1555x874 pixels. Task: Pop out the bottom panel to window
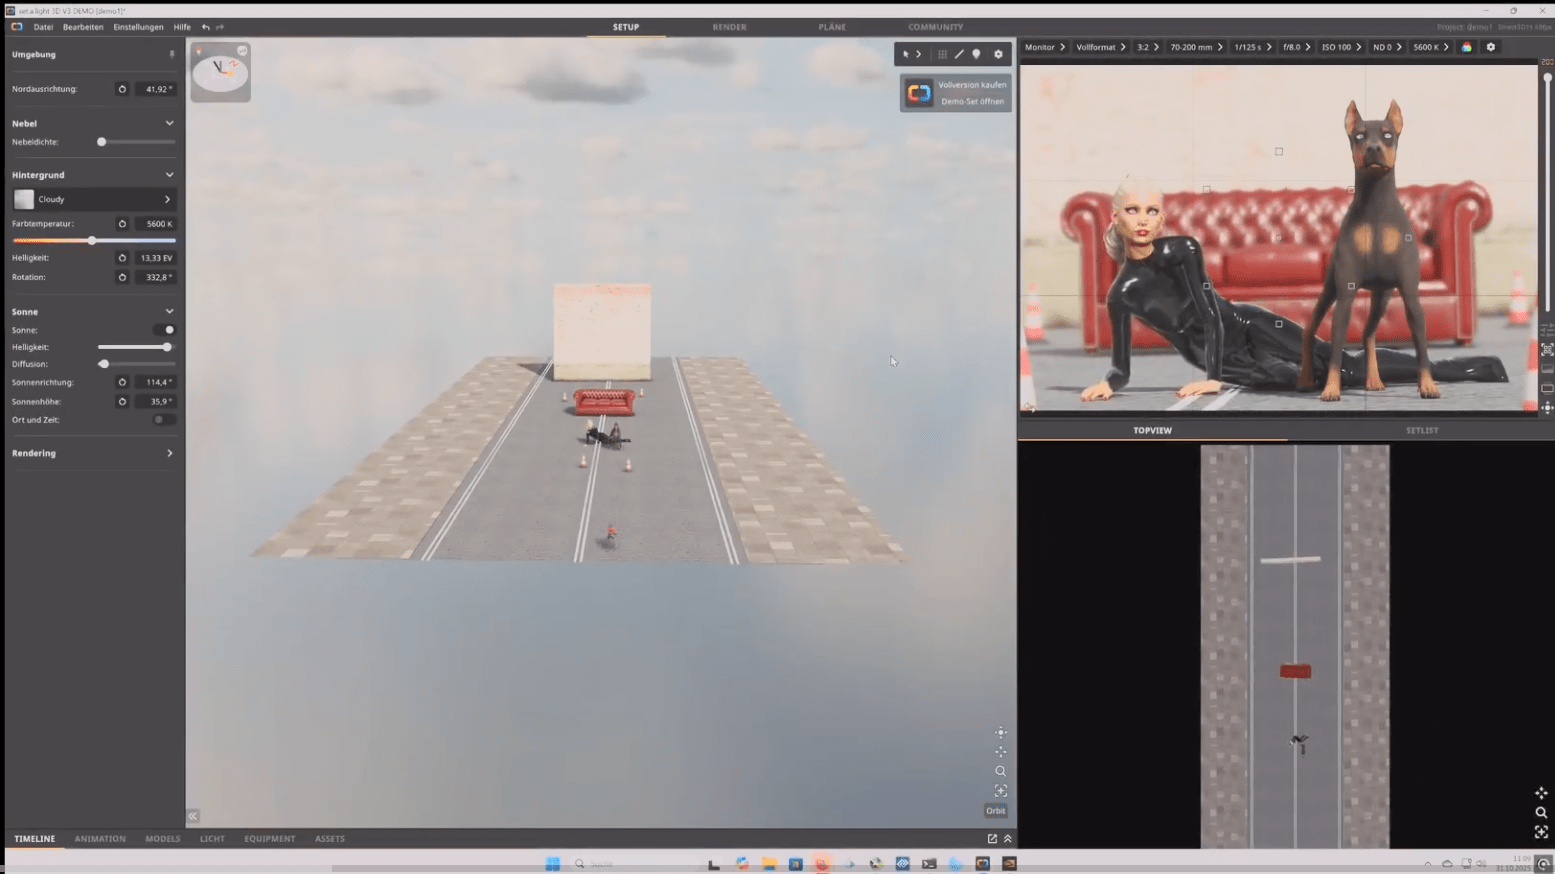(992, 839)
